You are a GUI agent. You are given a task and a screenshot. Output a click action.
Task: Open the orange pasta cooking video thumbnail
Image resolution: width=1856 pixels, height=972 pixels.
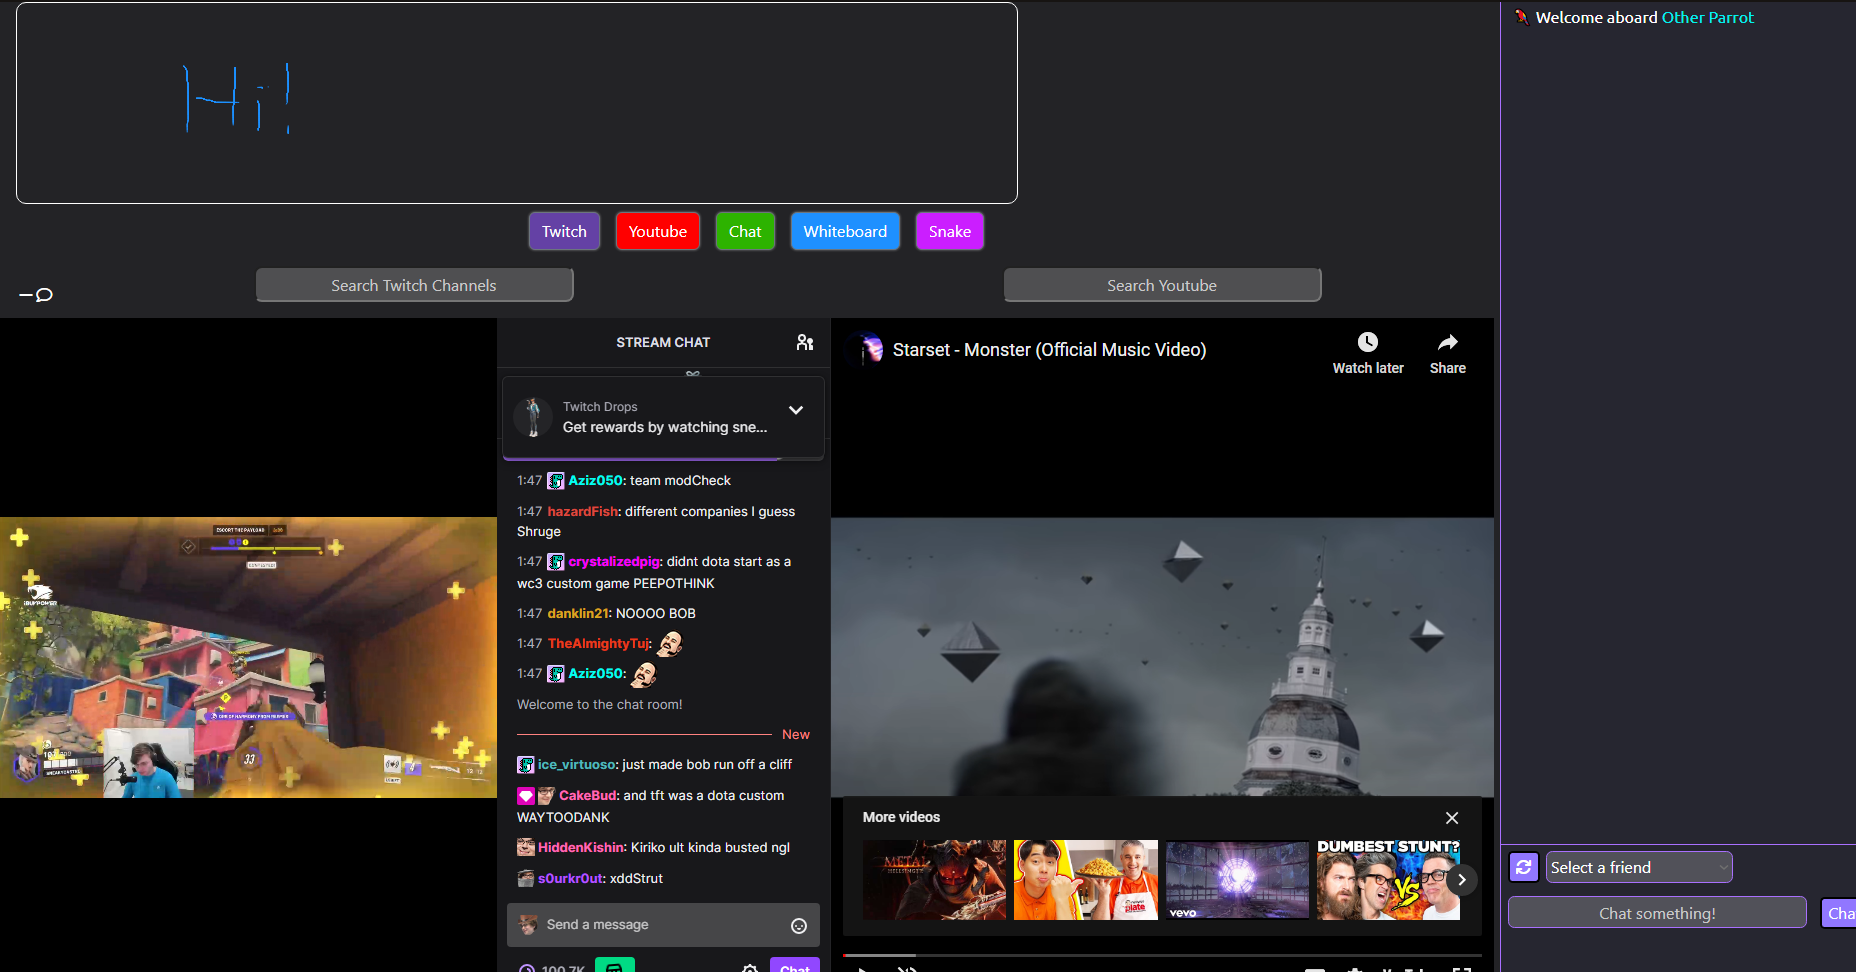click(x=1086, y=880)
